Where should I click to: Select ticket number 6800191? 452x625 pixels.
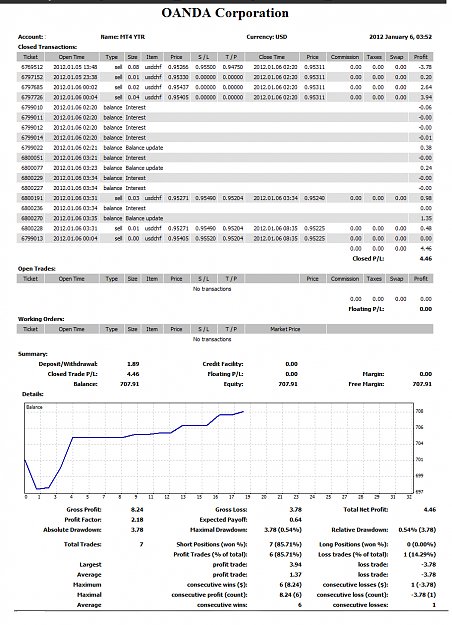click(32, 198)
